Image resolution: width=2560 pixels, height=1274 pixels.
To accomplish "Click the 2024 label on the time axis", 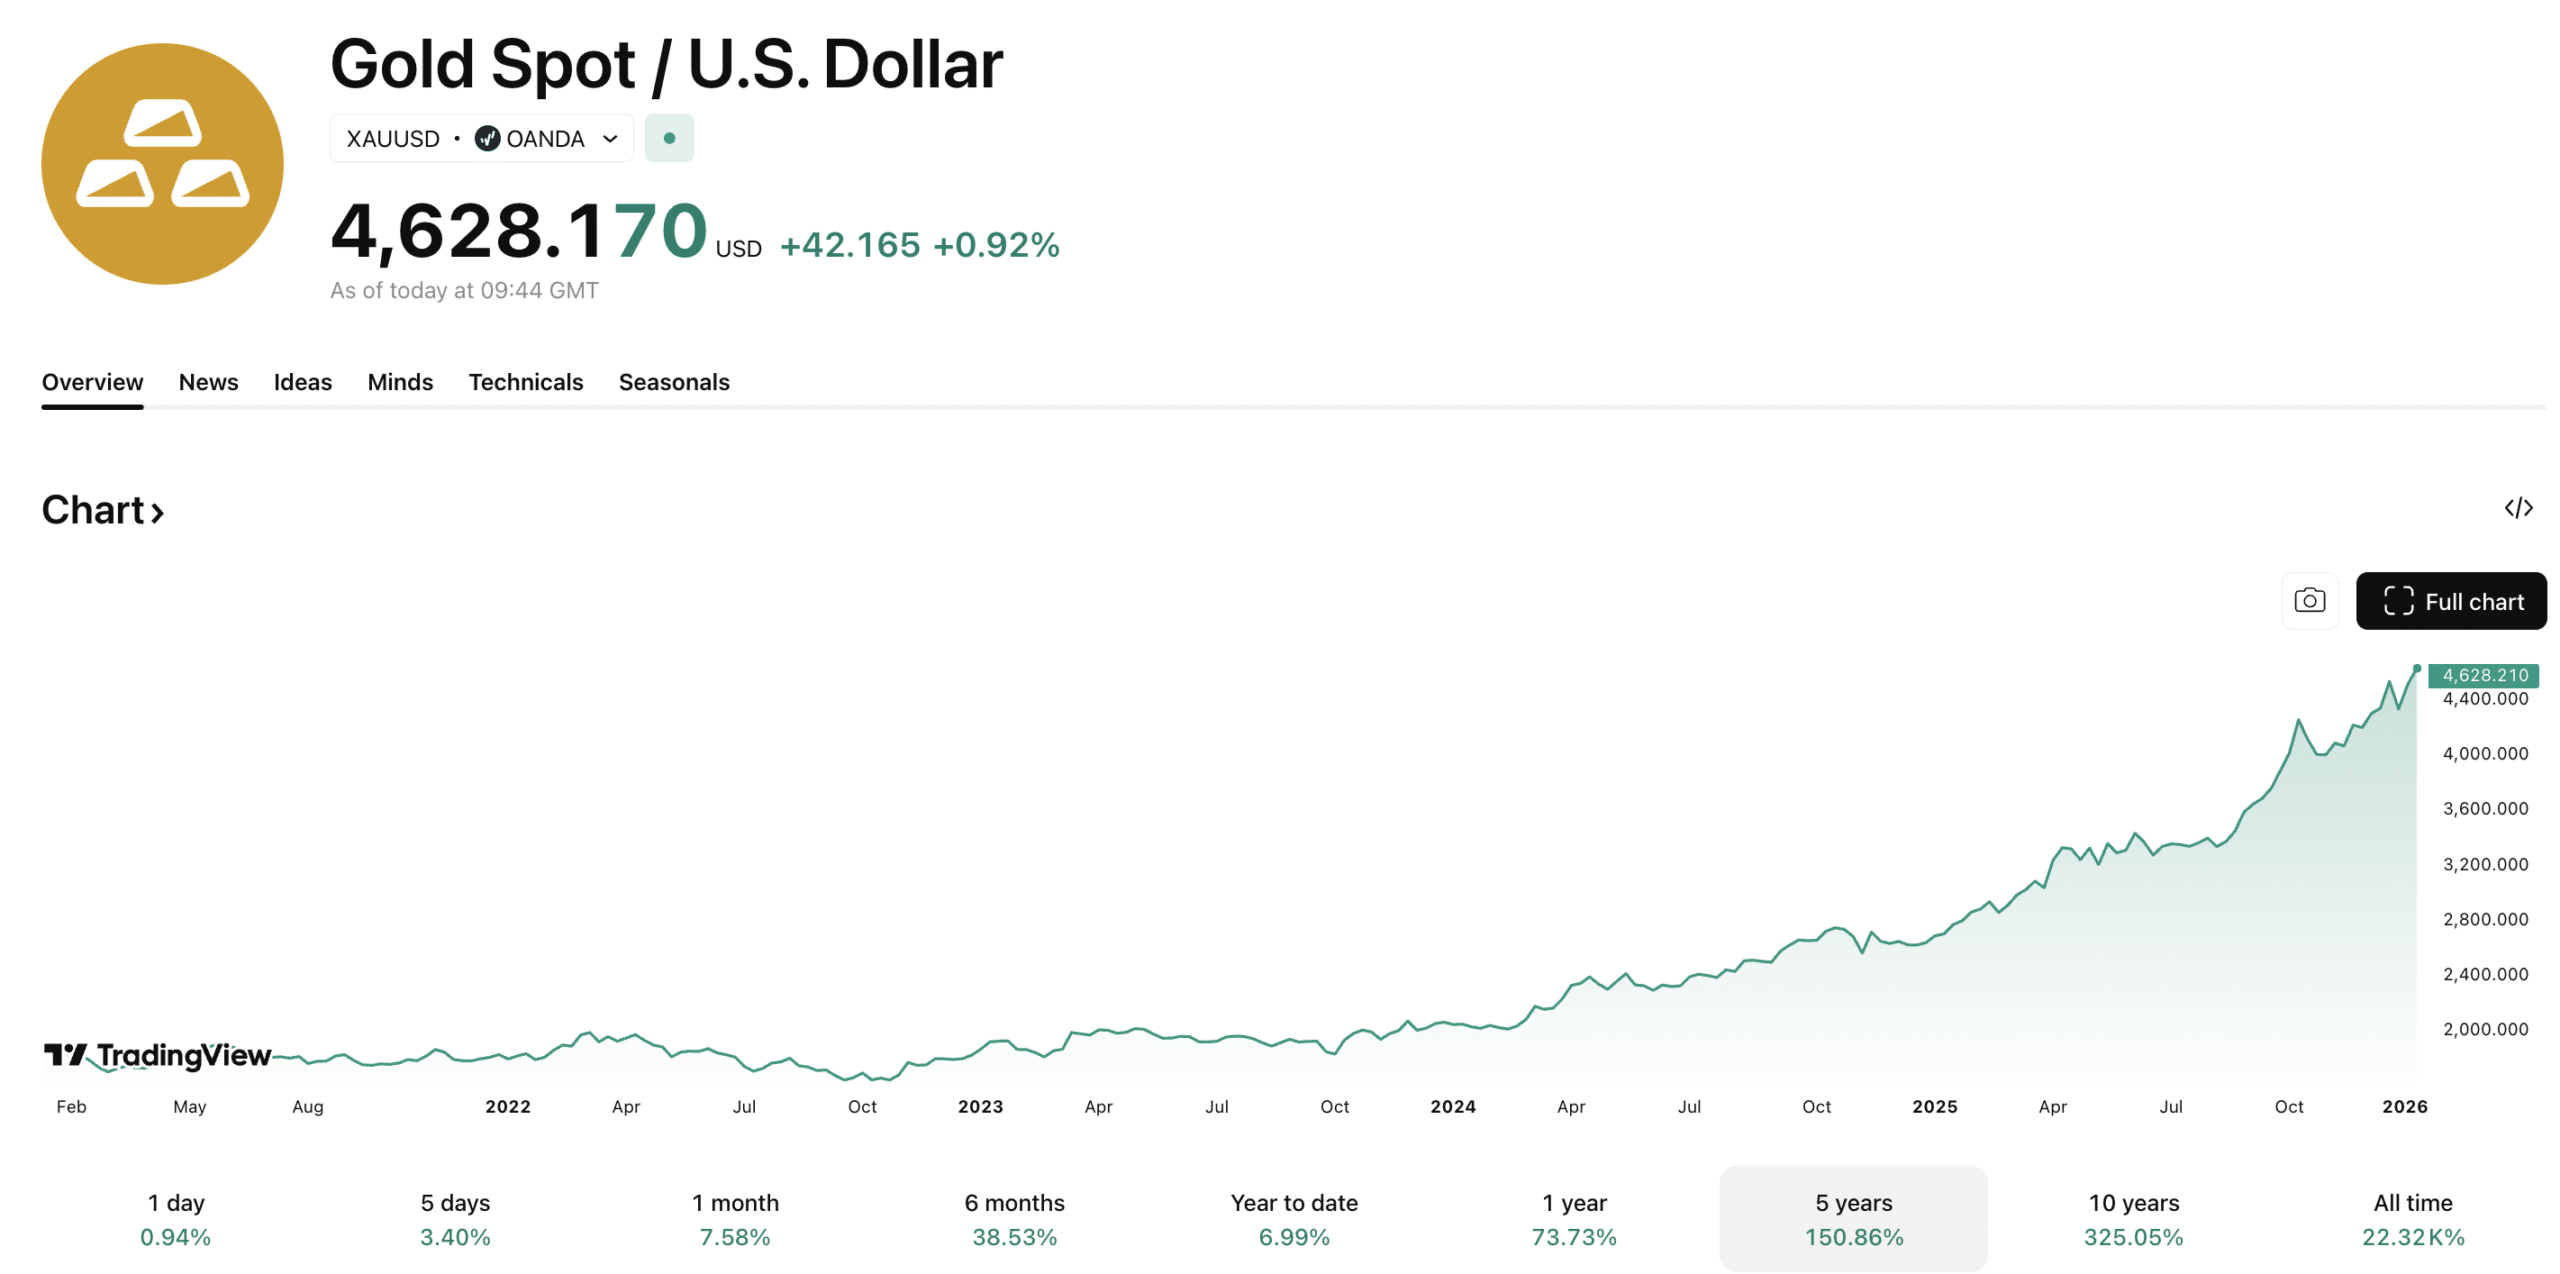I will coord(1453,1106).
